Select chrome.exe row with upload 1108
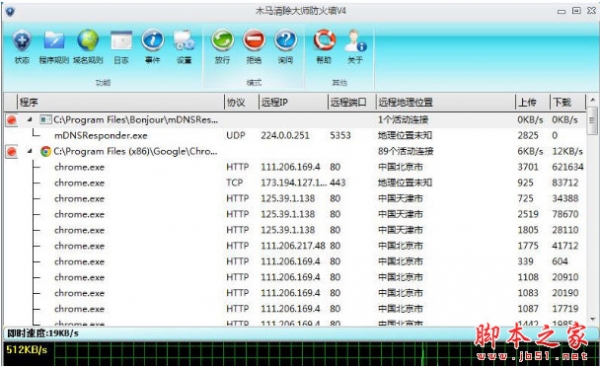The height and width of the screenshot is (367, 600). pos(295,277)
